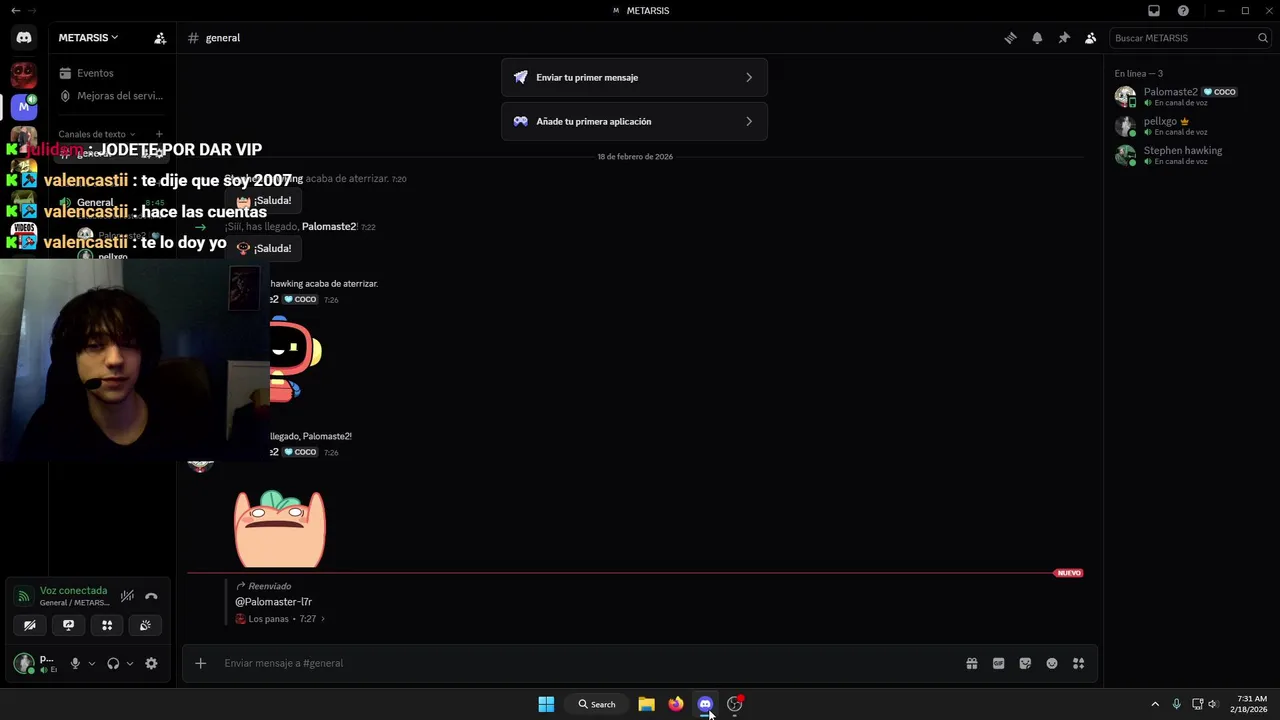This screenshot has height=720, width=1280.
Task: Toggle the member list icon
Action: (x=1091, y=38)
